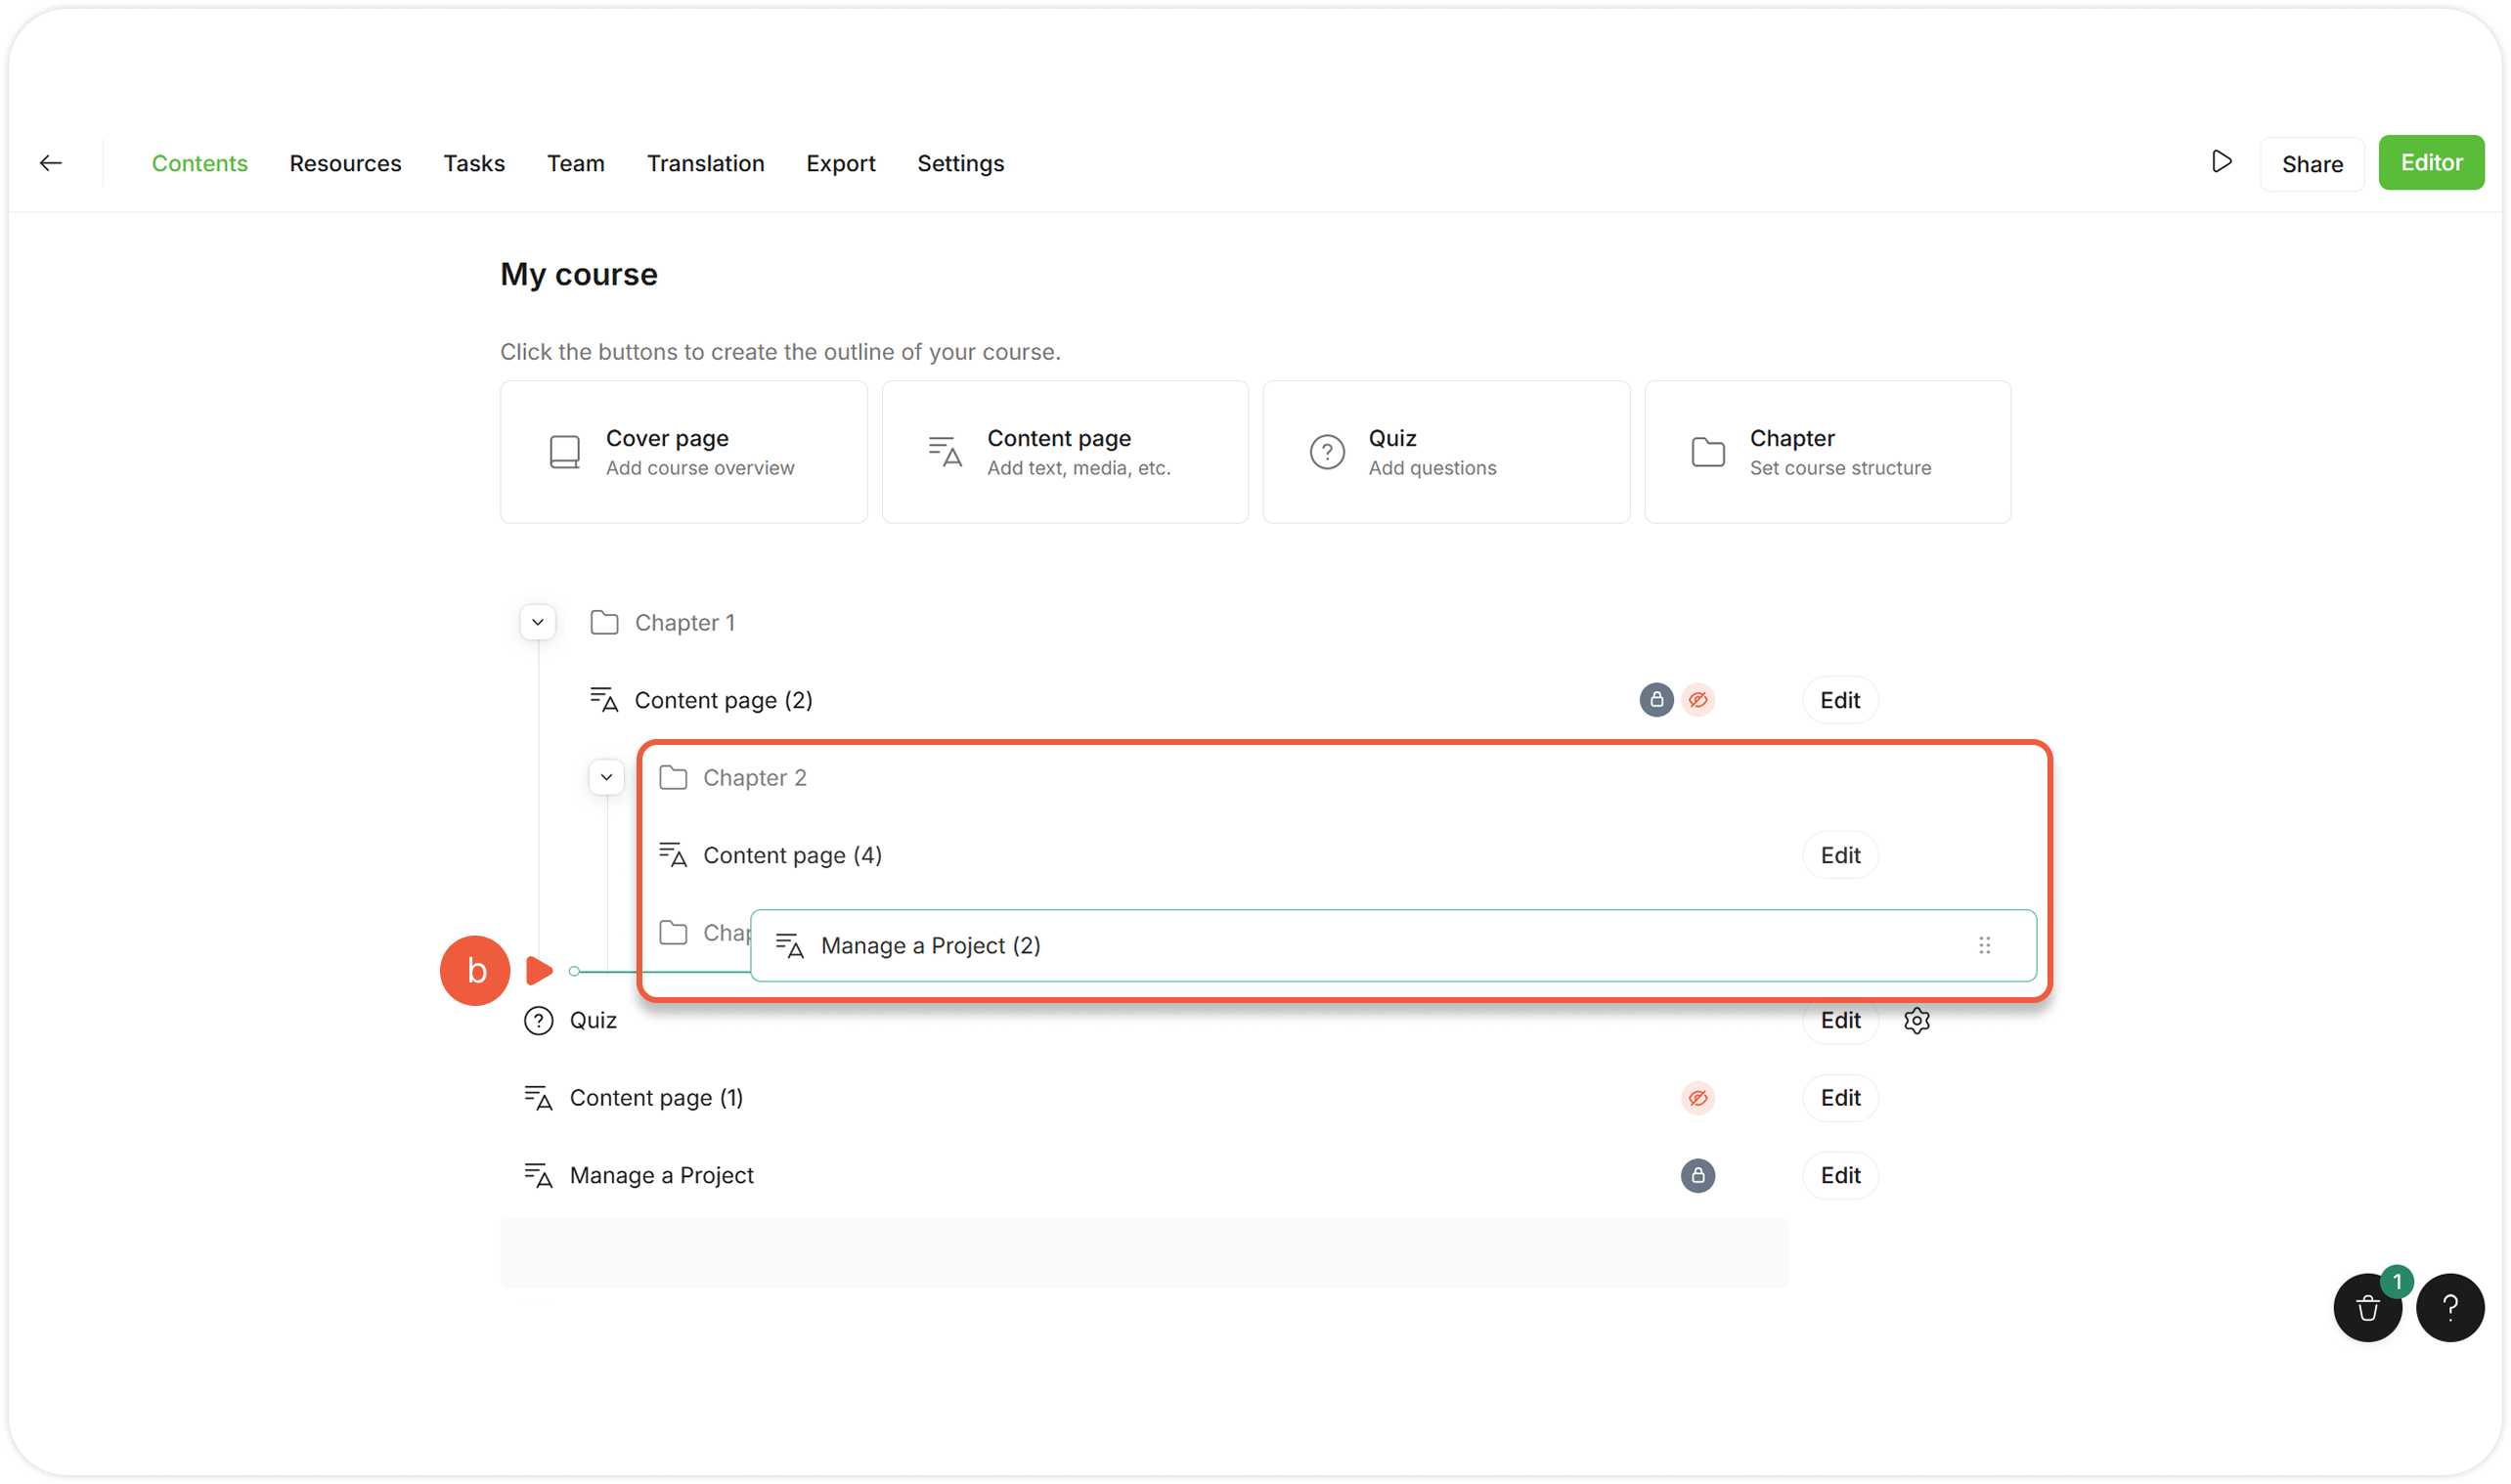
Task: Click the lock icon on Content page (2)
Action: (1656, 700)
